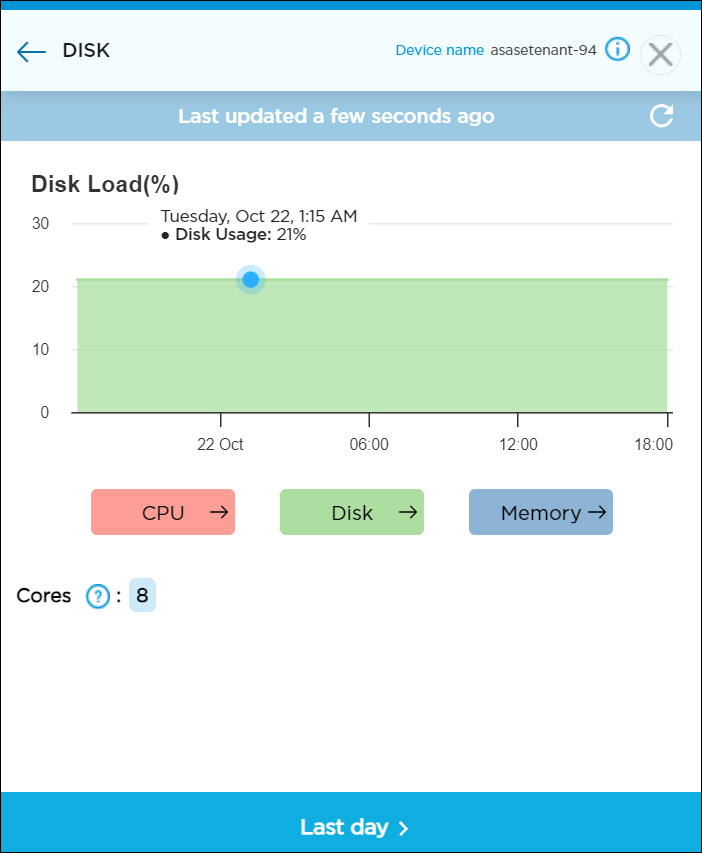The image size is (702, 853).
Task: Switch to the Memory metric view
Action: click(x=541, y=511)
